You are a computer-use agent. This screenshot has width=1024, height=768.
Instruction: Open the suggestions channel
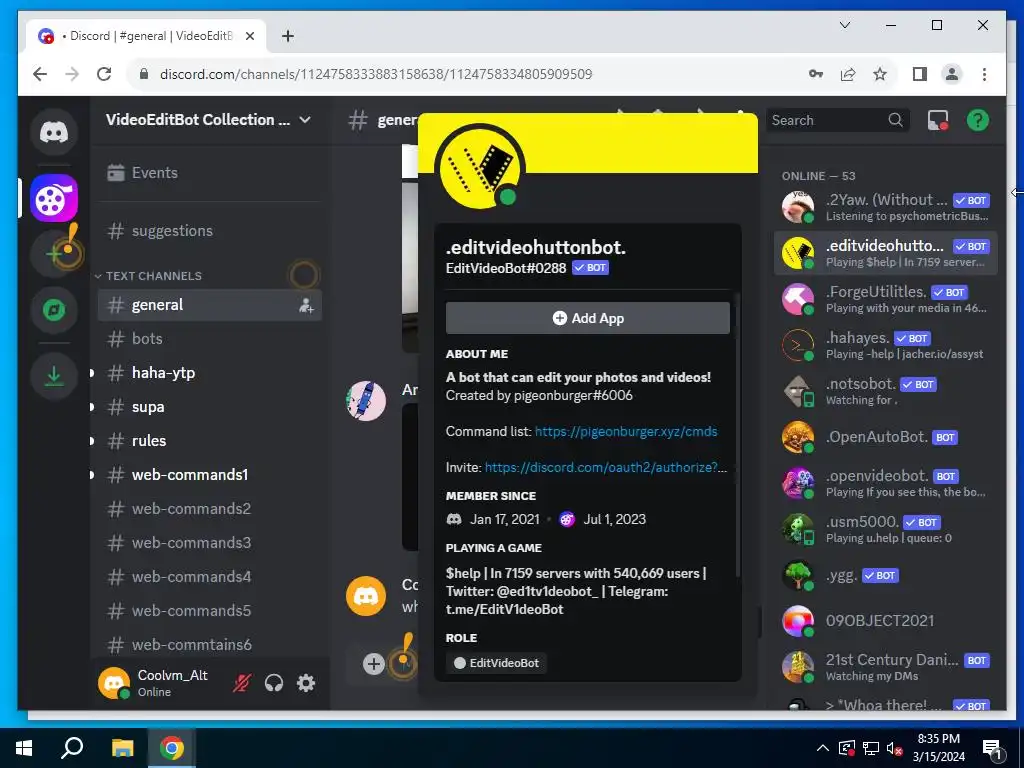tap(209, 231)
